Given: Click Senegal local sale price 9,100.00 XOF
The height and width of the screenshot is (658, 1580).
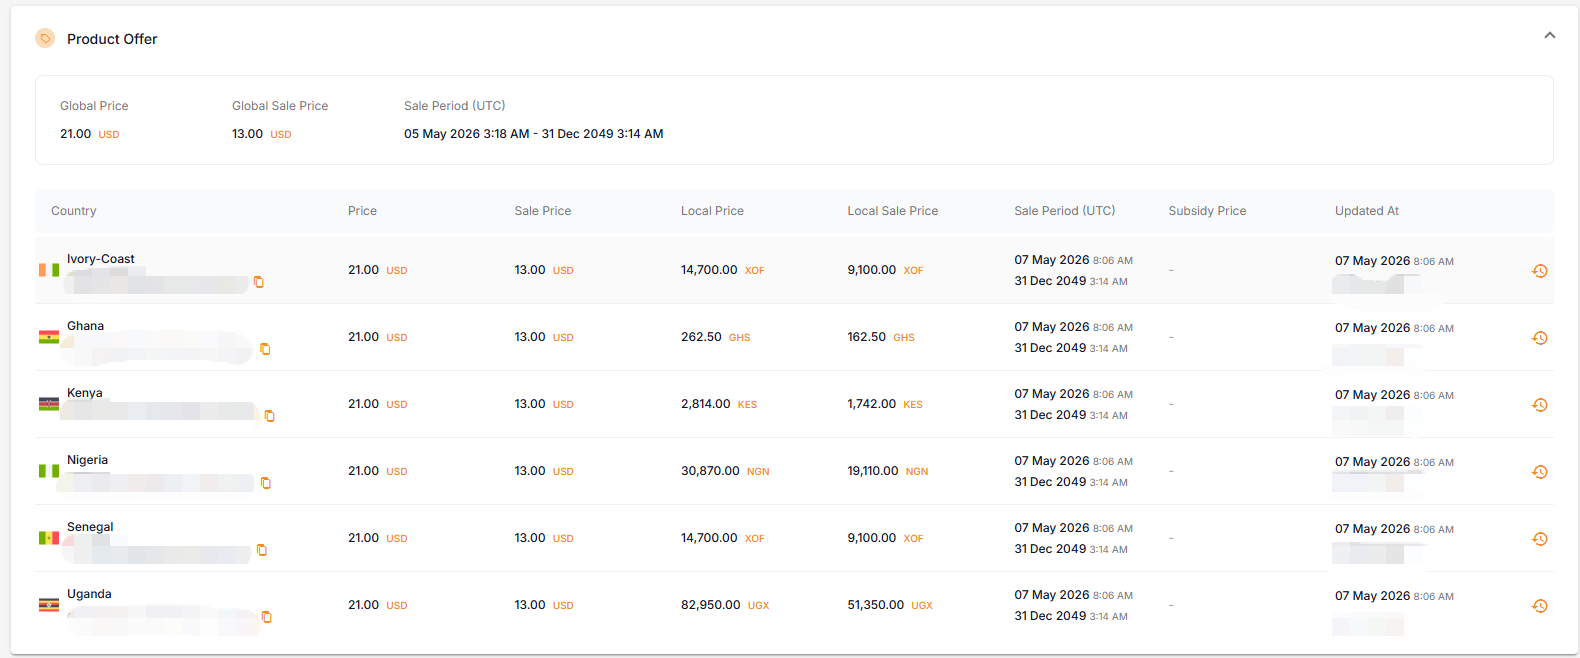Looking at the screenshot, I should click(885, 538).
